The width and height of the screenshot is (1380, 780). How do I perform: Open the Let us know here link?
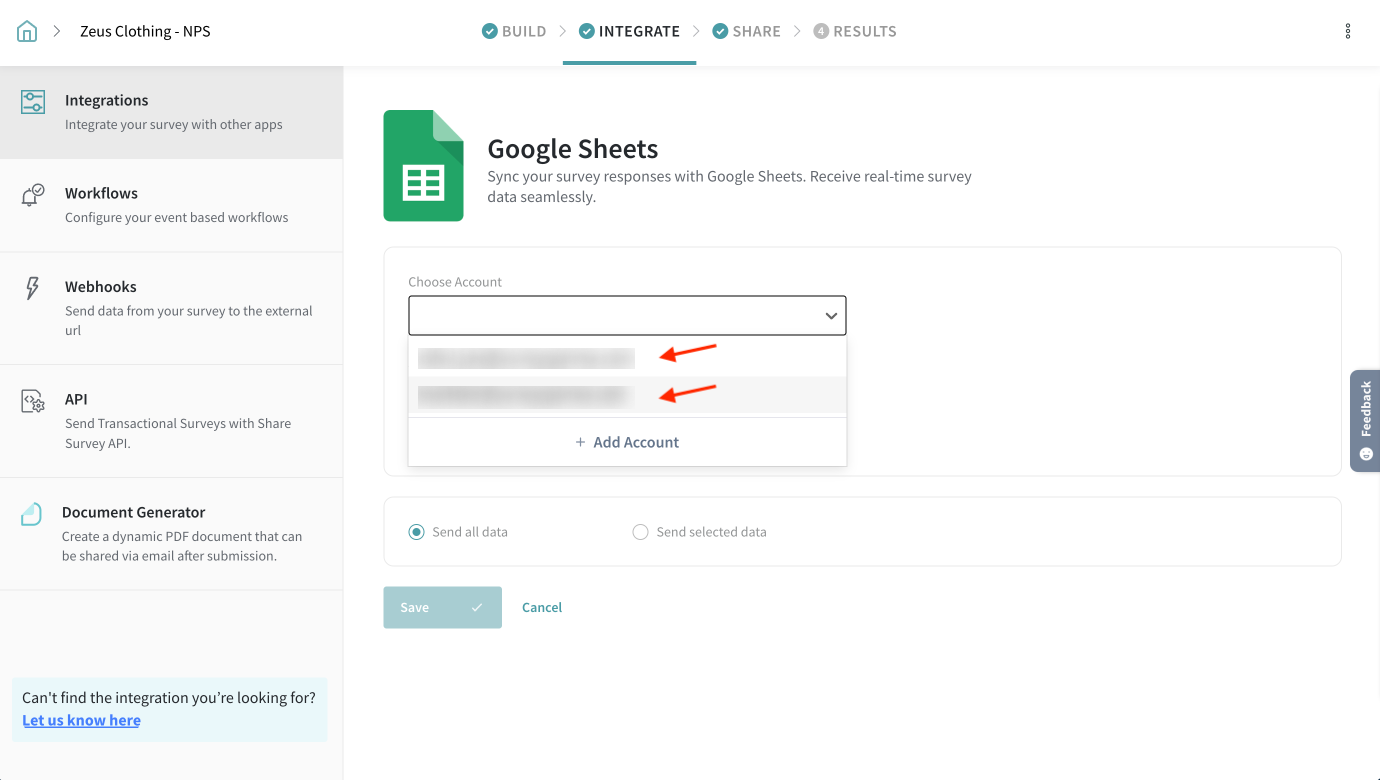(x=81, y=720)
